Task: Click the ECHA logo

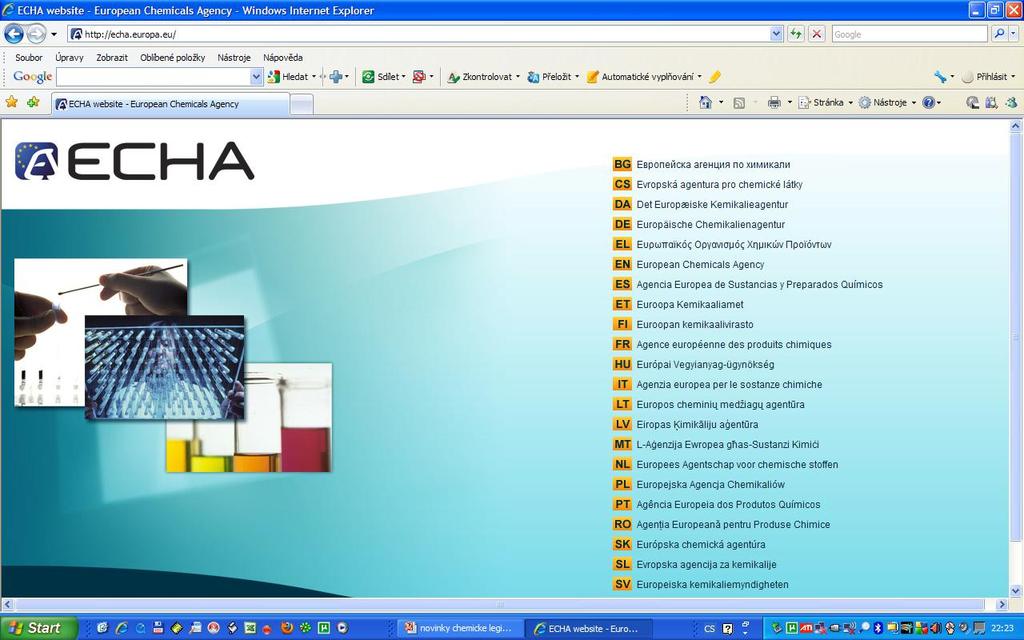Action: 135,161
